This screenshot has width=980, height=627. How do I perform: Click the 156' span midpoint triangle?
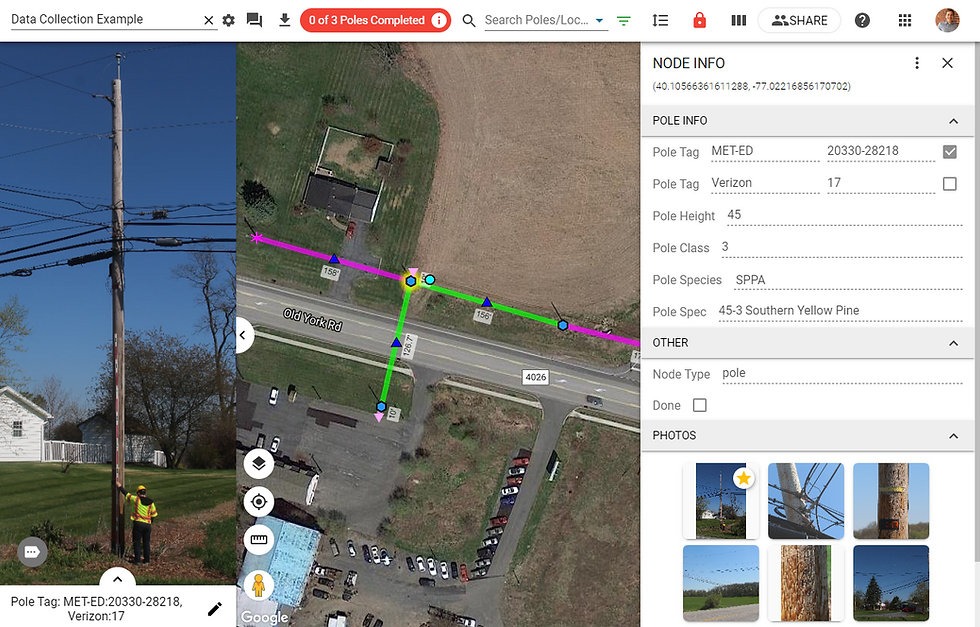coord(487,303)
